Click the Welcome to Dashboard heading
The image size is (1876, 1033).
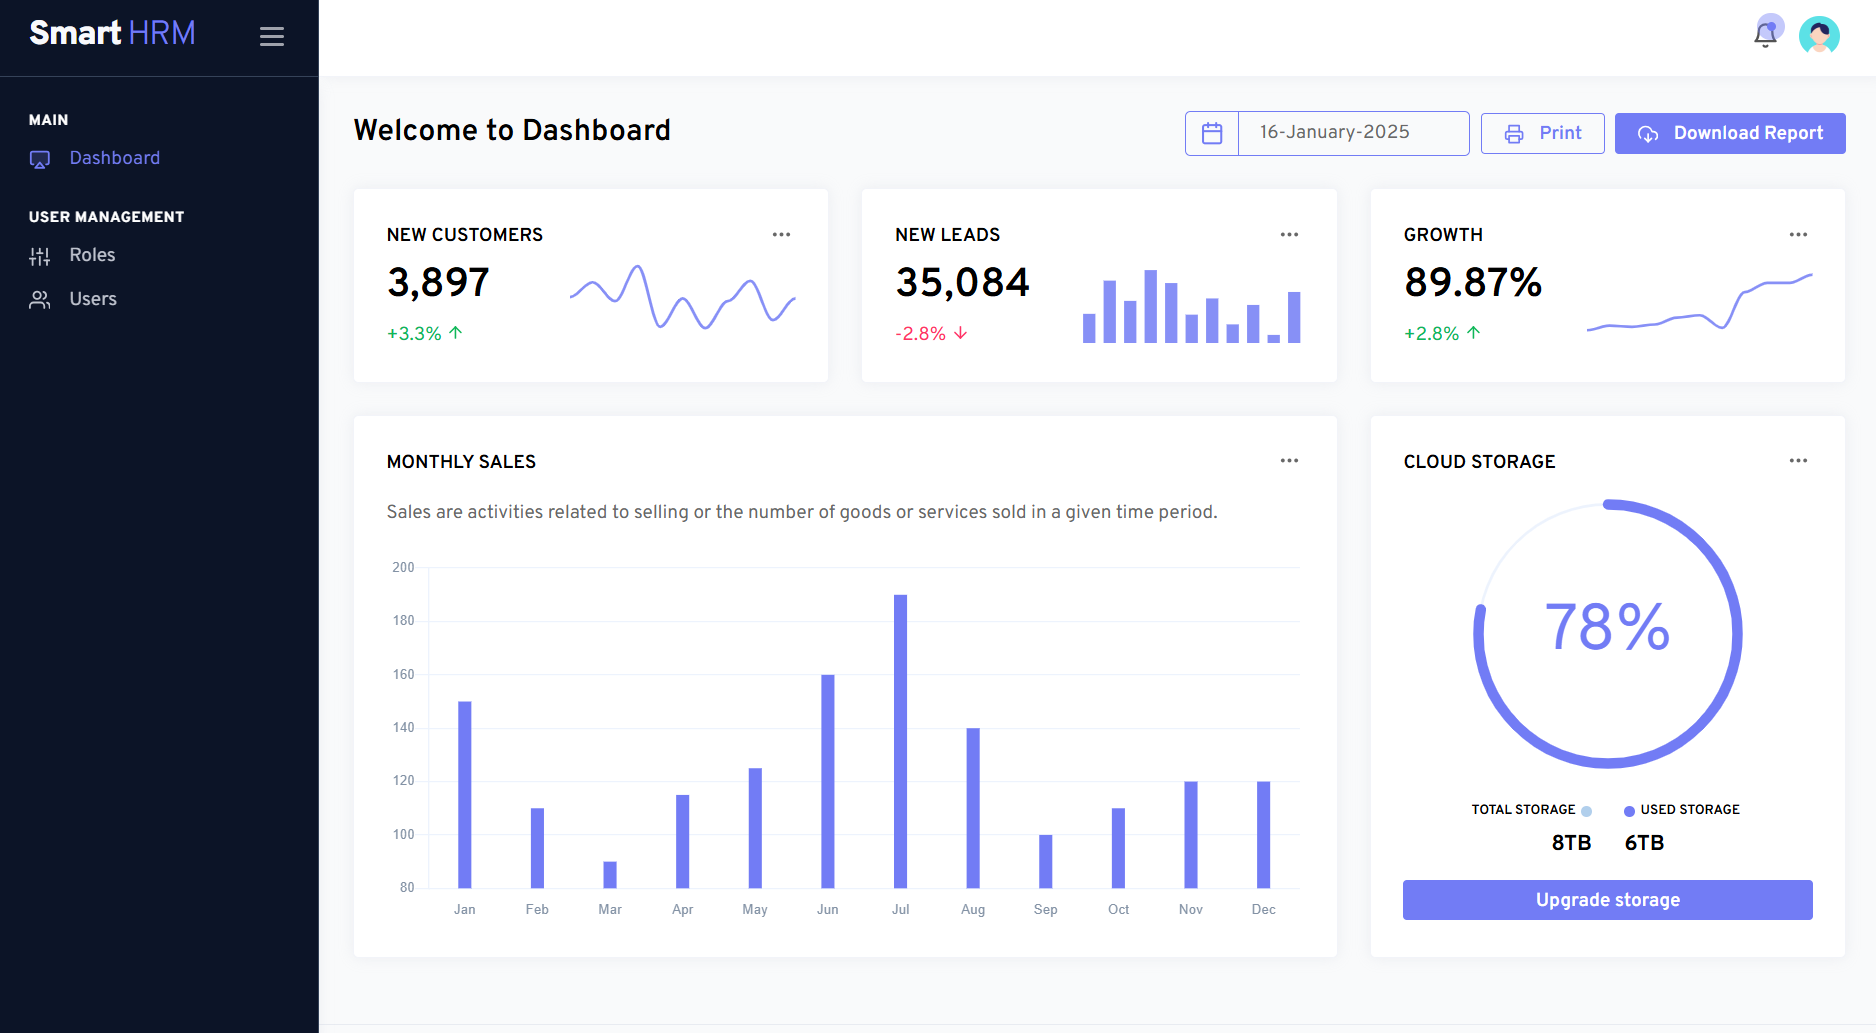512,131
